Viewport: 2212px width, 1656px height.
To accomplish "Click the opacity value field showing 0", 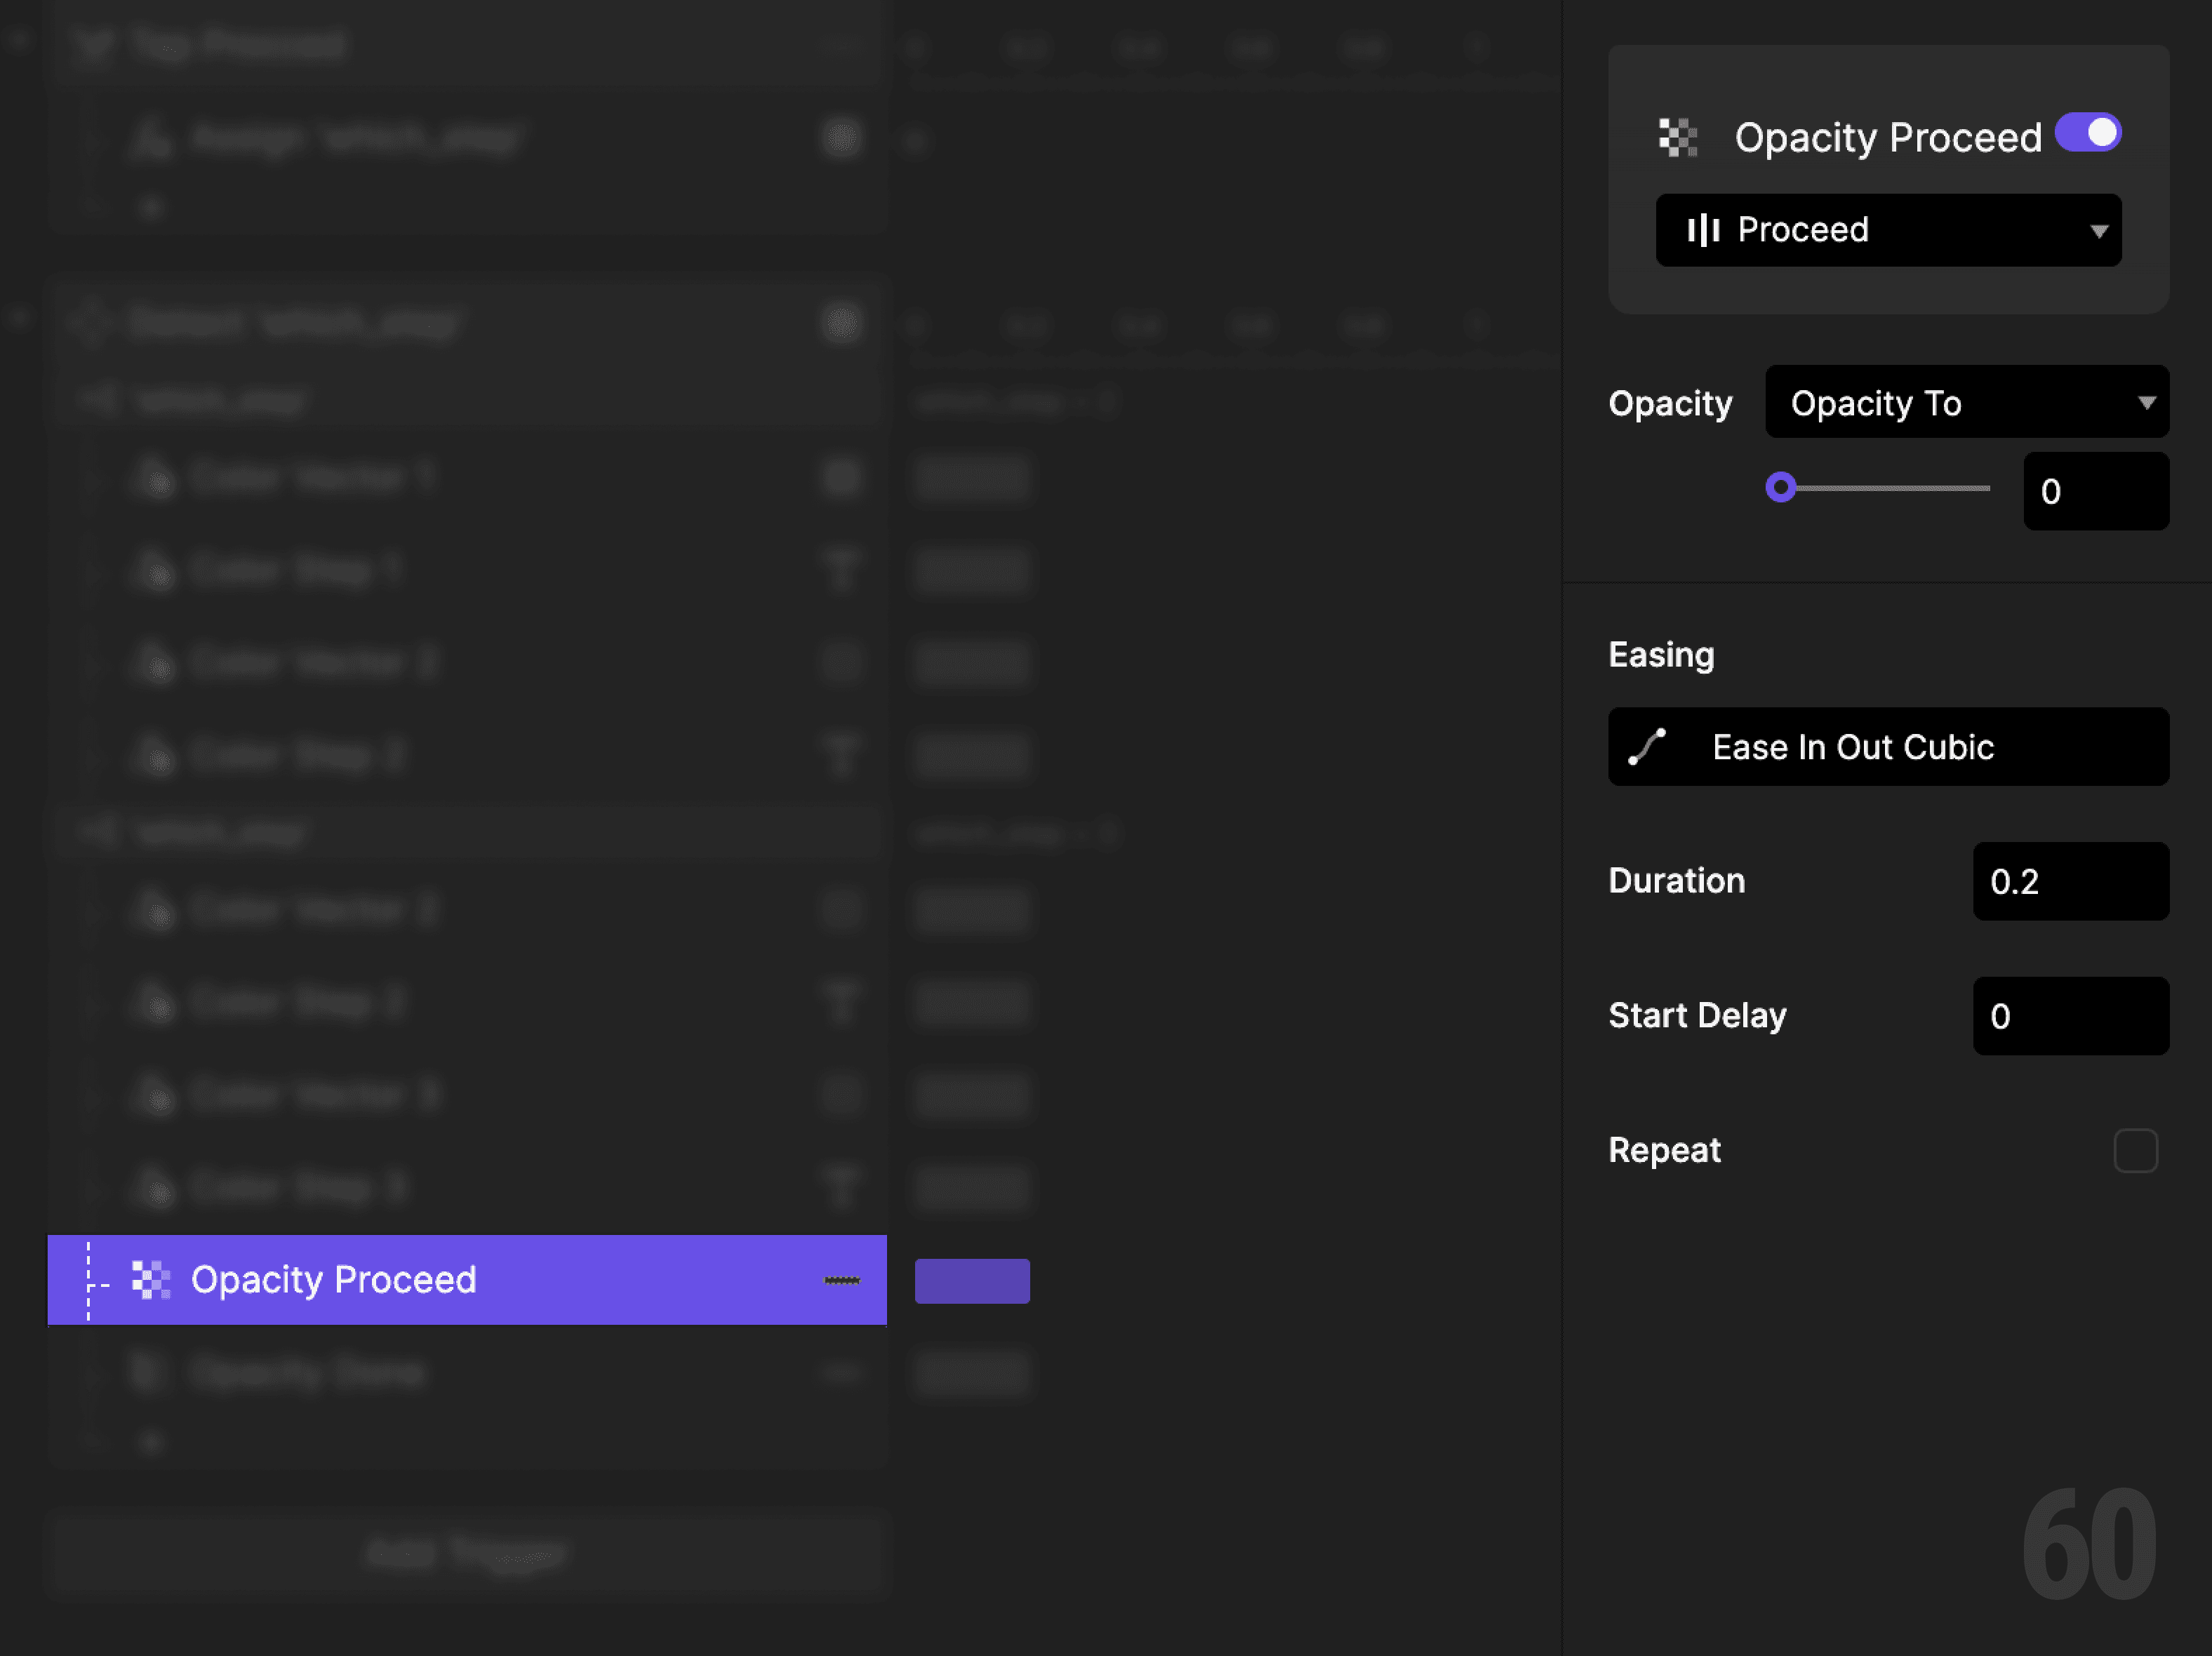I will point(2095,491).
